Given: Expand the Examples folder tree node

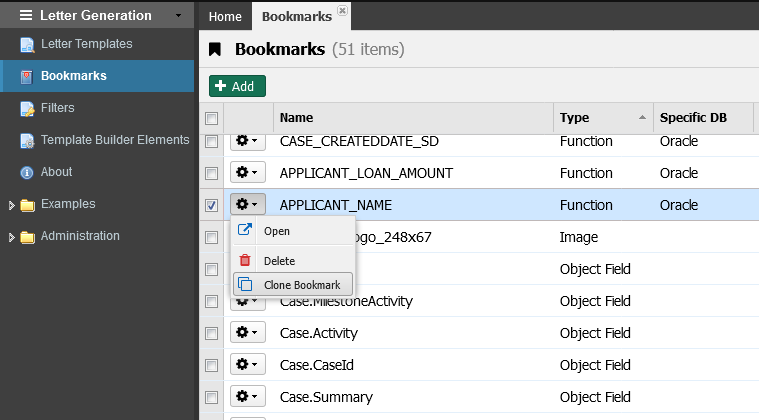Looking at the screenshot, I should click(11, 205).
